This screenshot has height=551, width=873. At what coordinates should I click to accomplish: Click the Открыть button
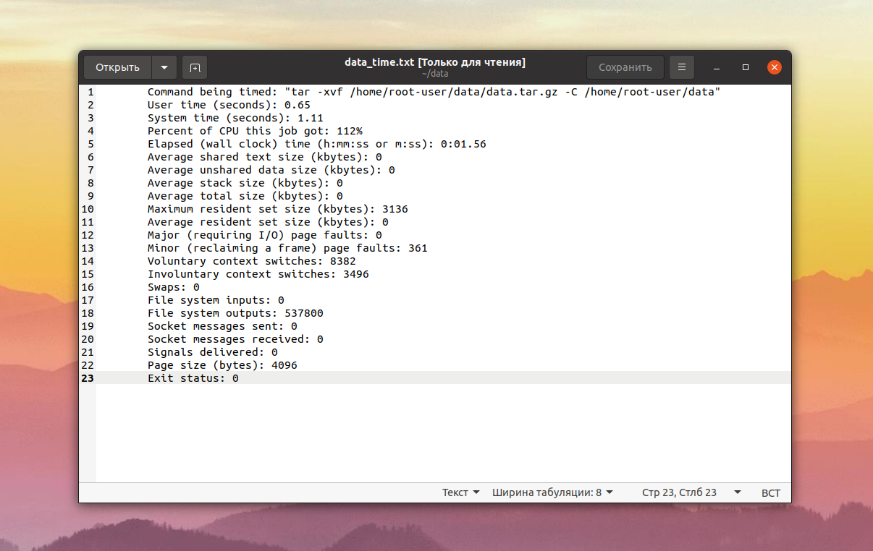[x=117, y=67]
